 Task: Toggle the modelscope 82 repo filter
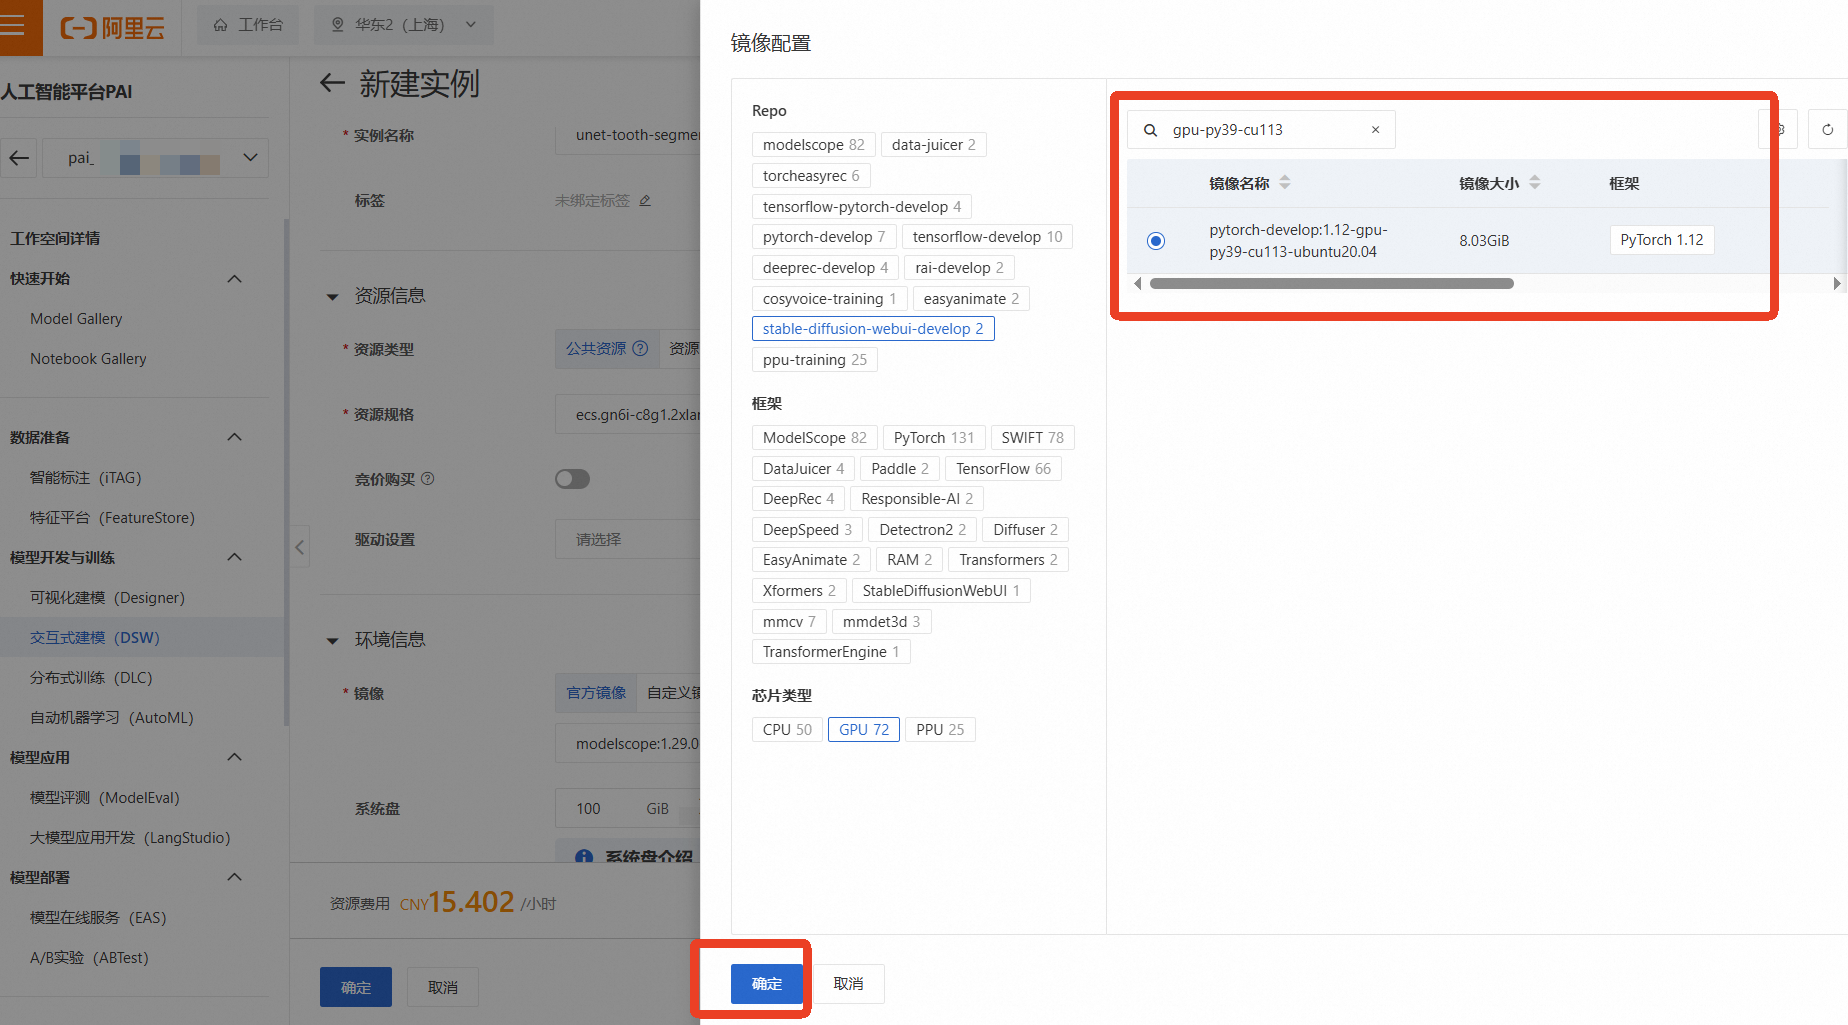click(x=814, y=145)
